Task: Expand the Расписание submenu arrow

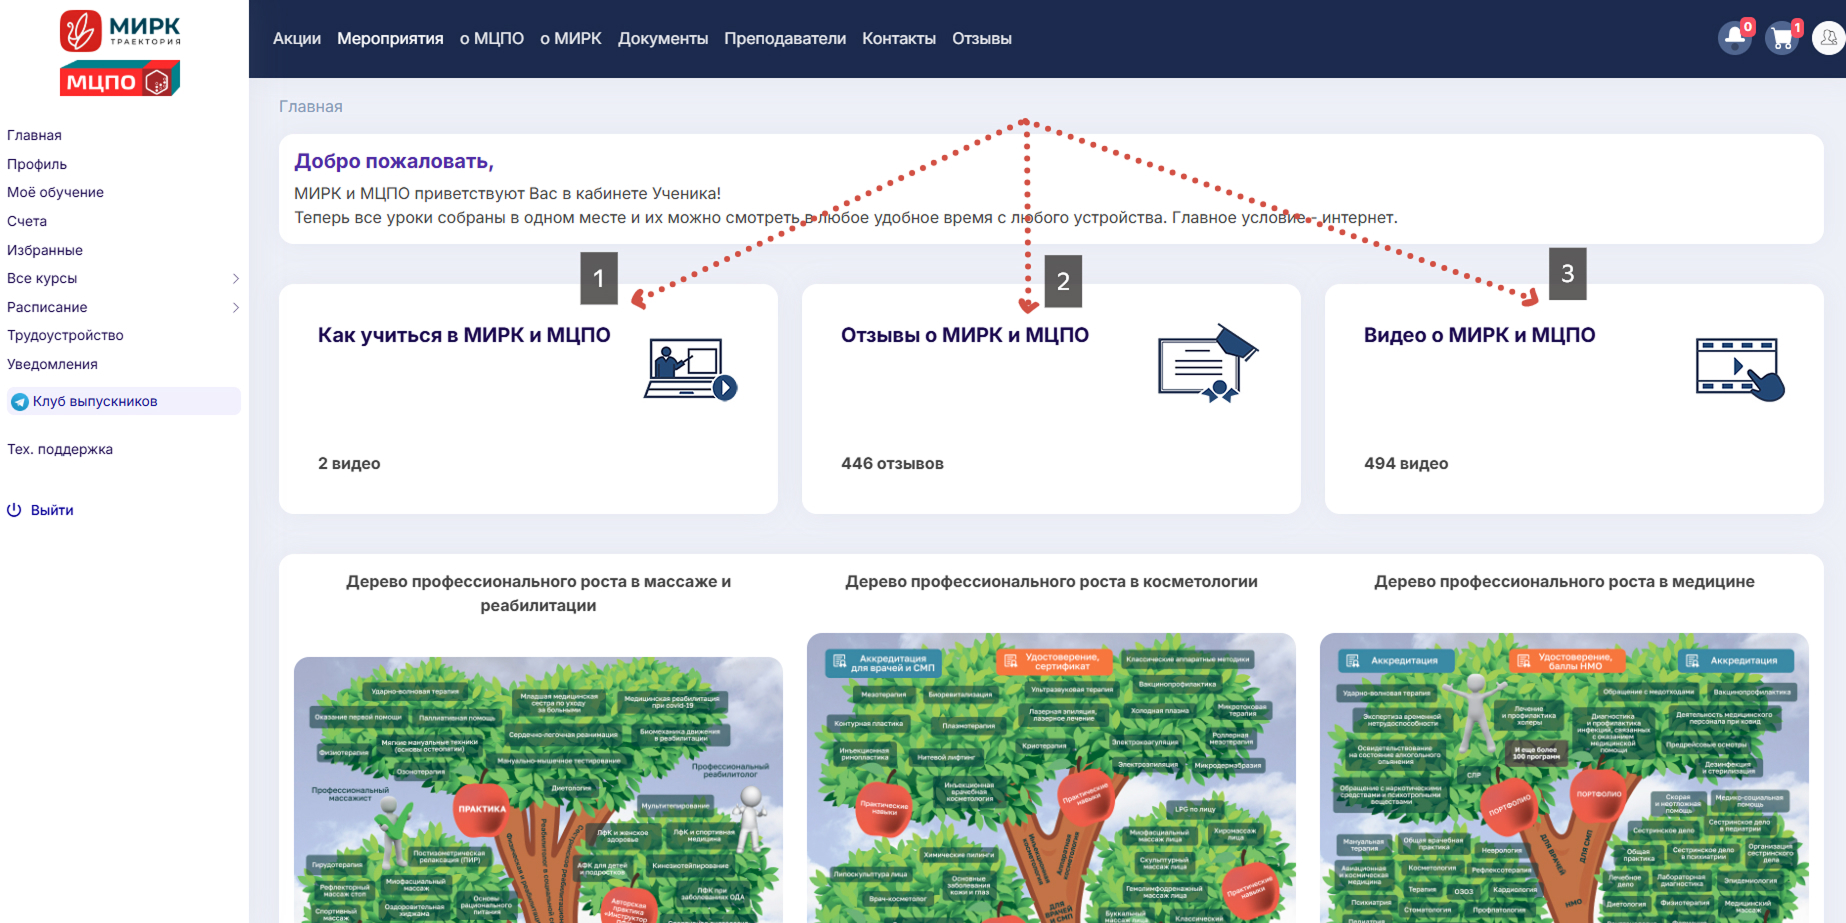Action: (236, 307)
